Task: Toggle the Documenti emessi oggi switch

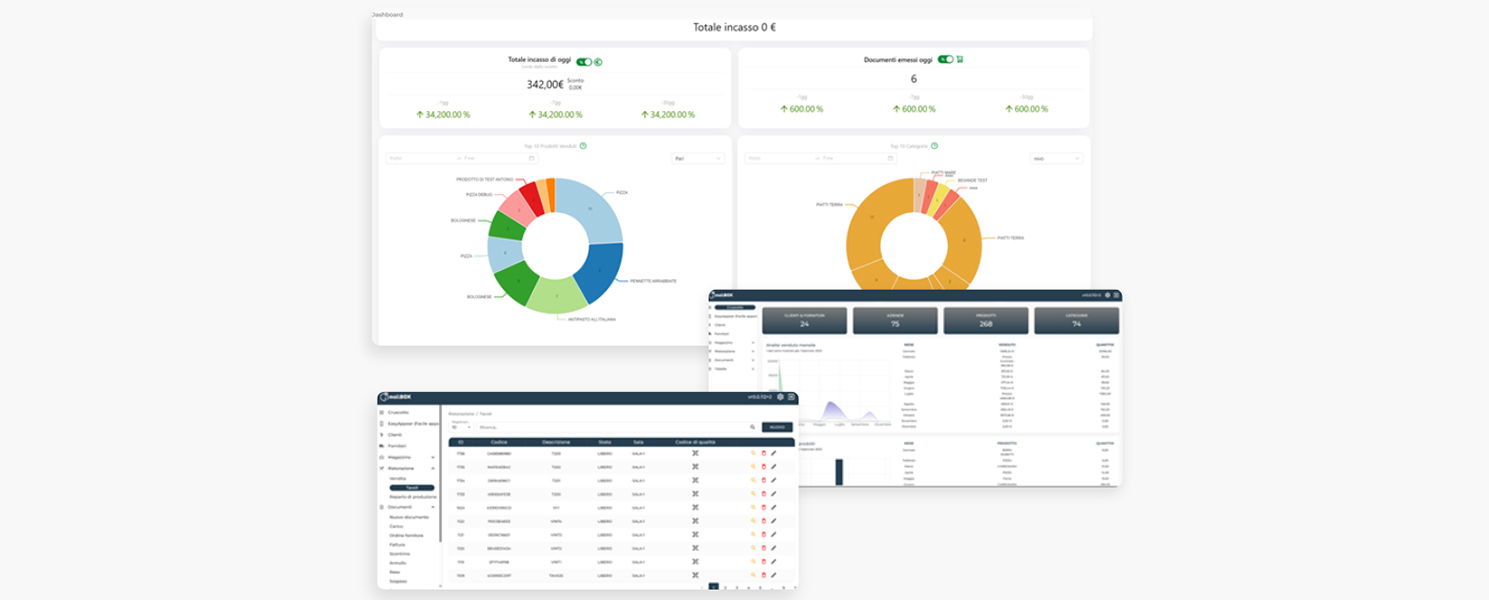Action: tap(945, 60)
